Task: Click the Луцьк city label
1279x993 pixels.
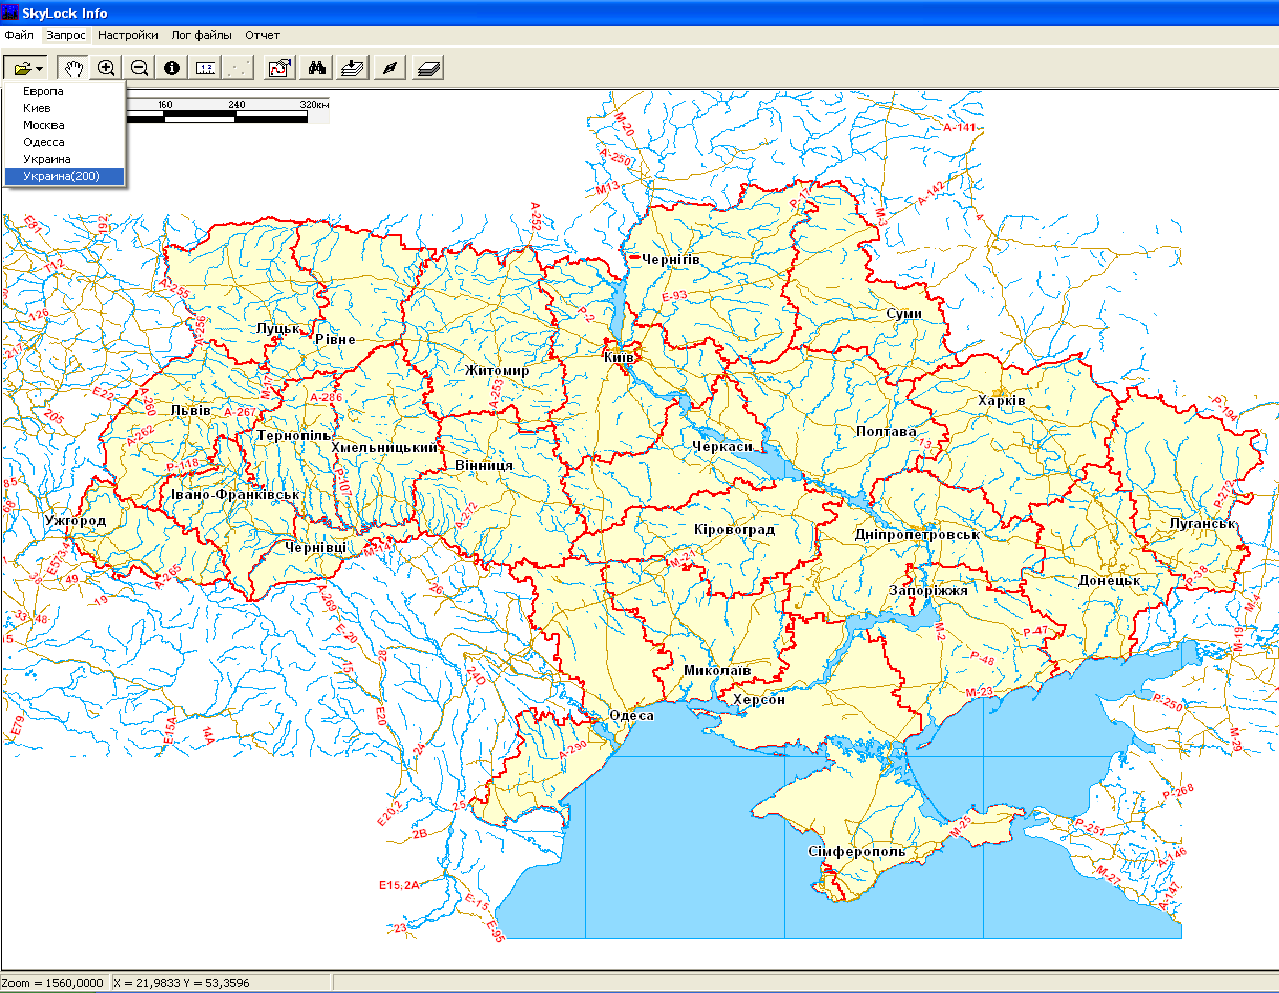Action: pos(278,328)
